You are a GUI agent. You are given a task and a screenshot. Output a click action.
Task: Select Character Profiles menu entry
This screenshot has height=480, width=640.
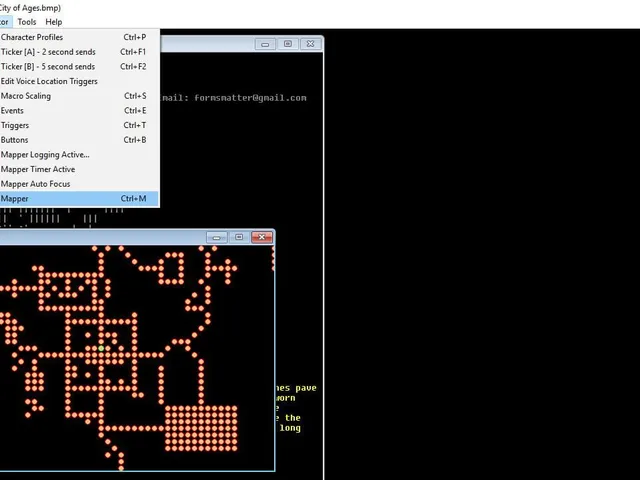pos(80,37)
